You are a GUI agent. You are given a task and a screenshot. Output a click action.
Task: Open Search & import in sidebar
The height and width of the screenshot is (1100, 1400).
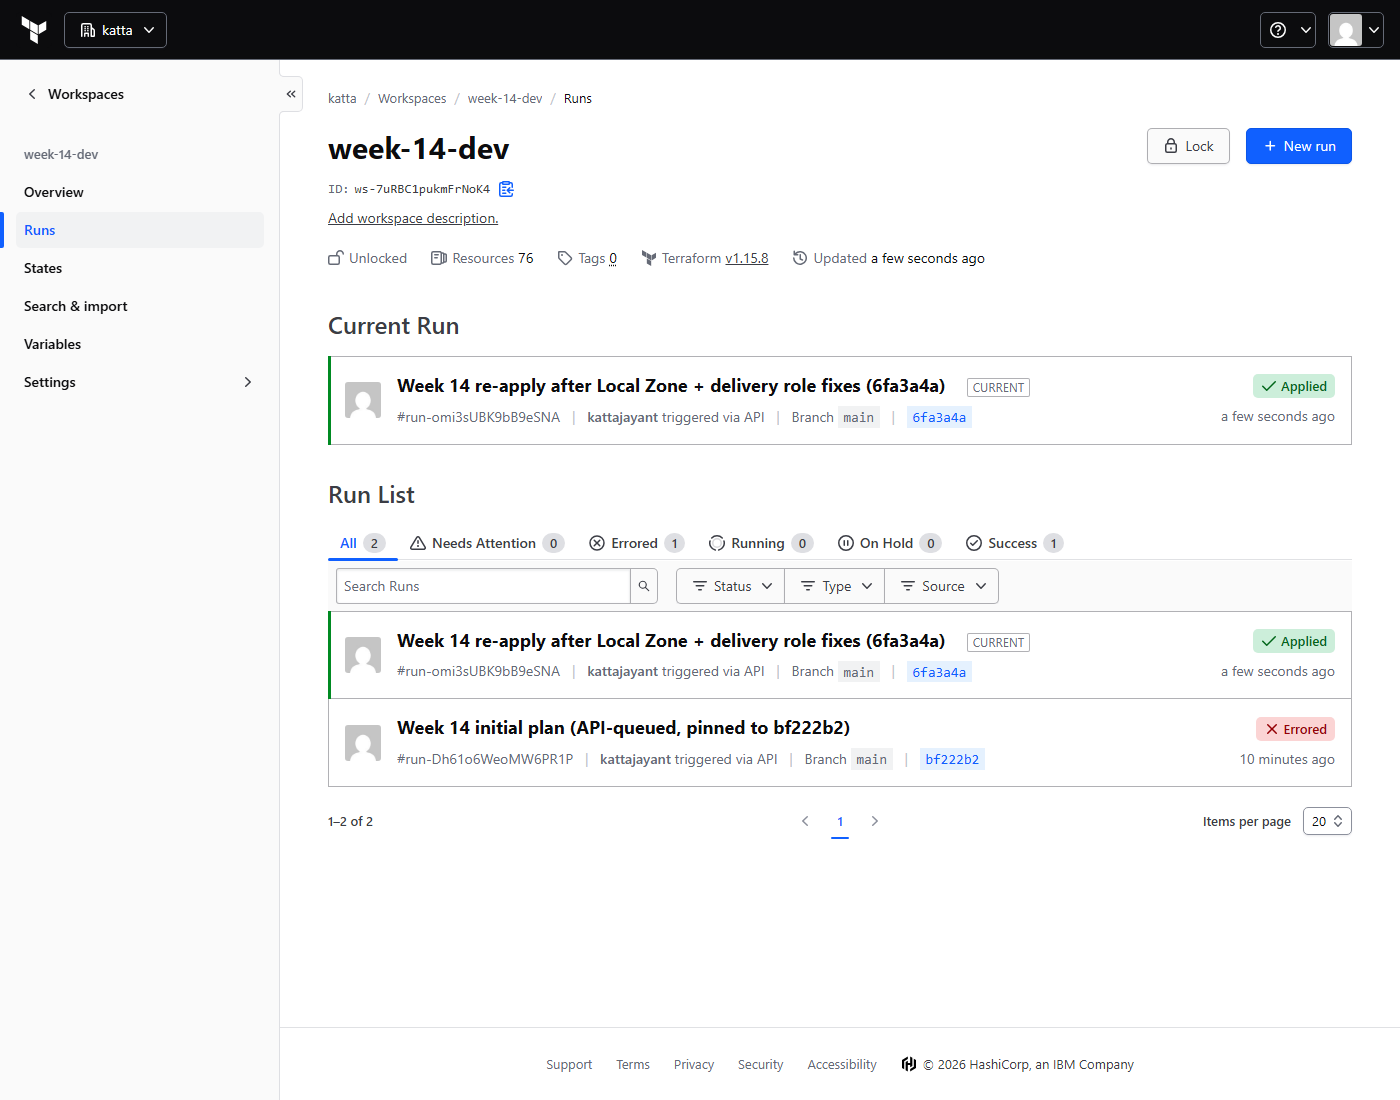pos(76,306)
